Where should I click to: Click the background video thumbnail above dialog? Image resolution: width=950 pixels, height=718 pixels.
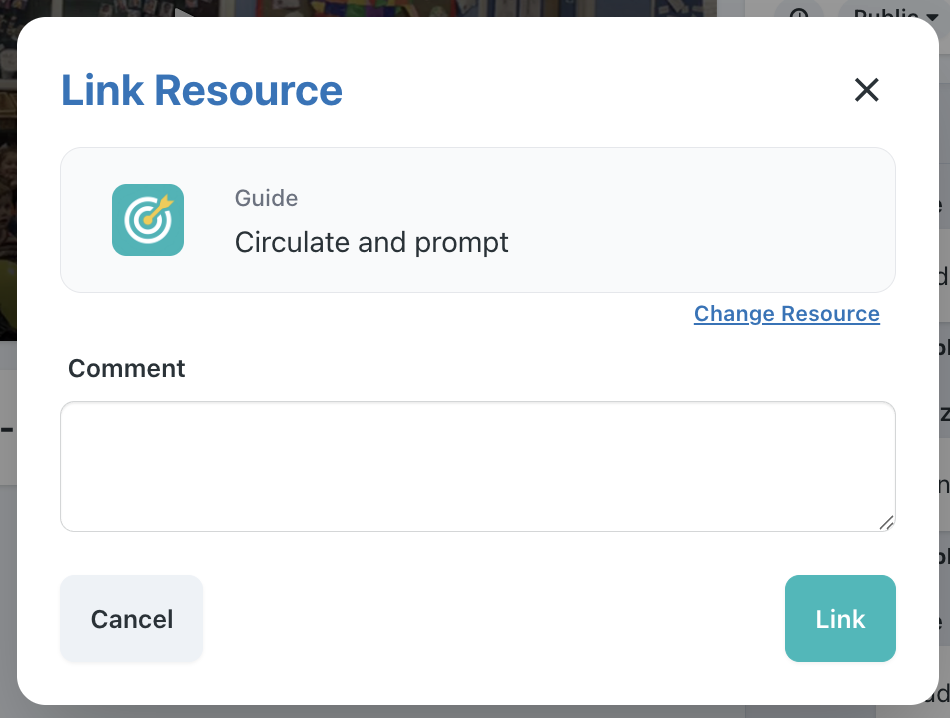click(x=400, y=8)
